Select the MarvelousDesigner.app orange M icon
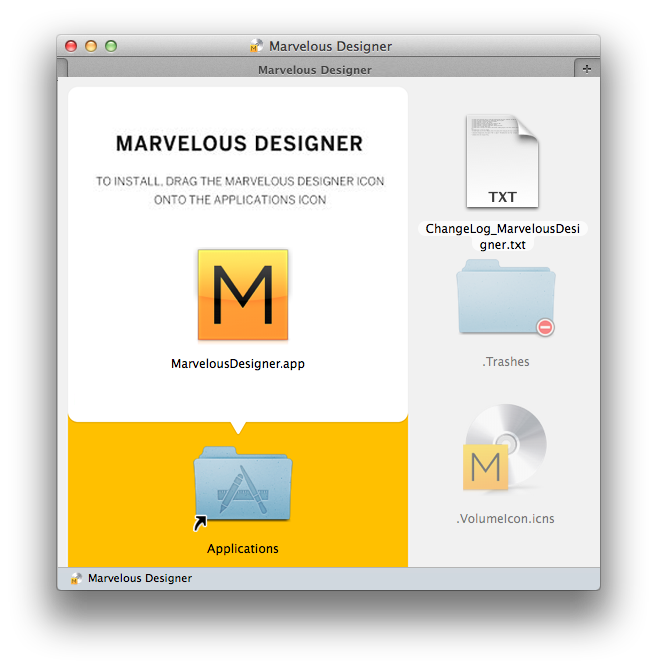This screenshot has width=657, height=669. click(243, 295)
